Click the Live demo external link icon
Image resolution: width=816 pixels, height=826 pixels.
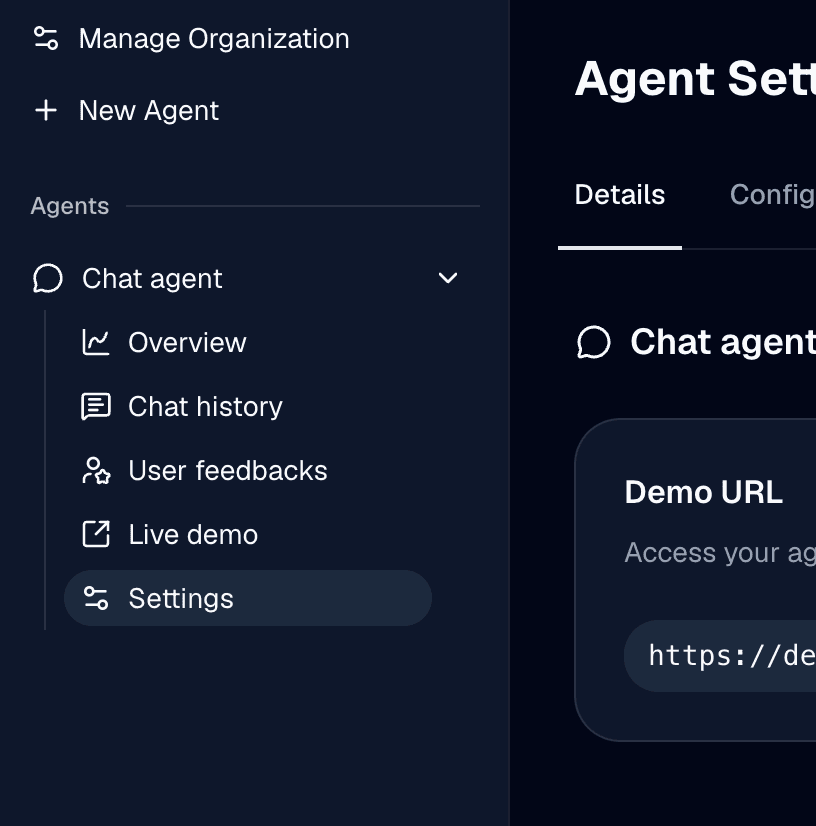96,534
